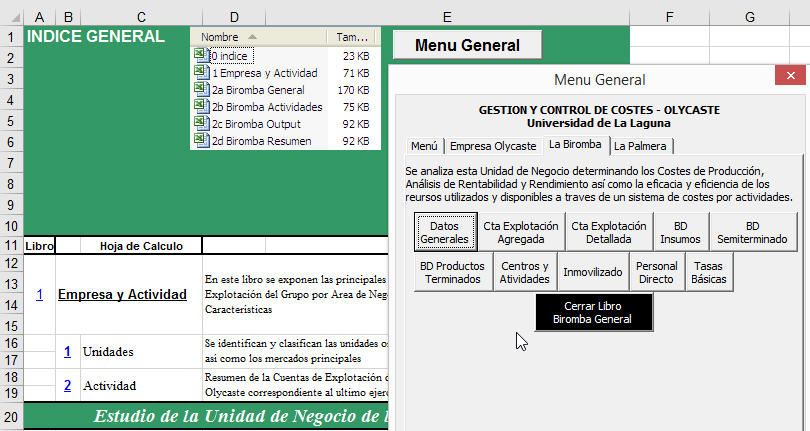Screen dimensions: 810x431
Task: Switch to the Menú tab
Action: tap(423, 146)
